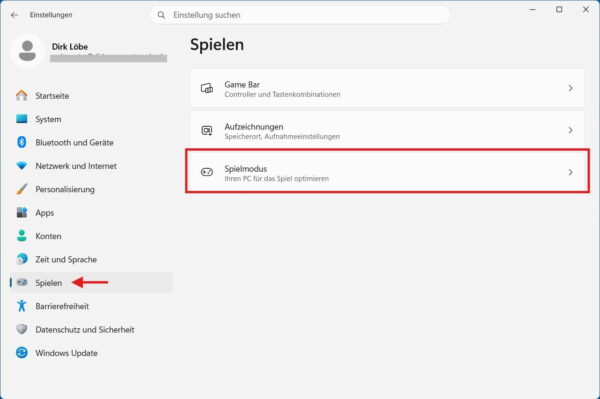The image size is (600, 399).
Task: Click the magnifier icon in search box
Action: click(161, 15)
